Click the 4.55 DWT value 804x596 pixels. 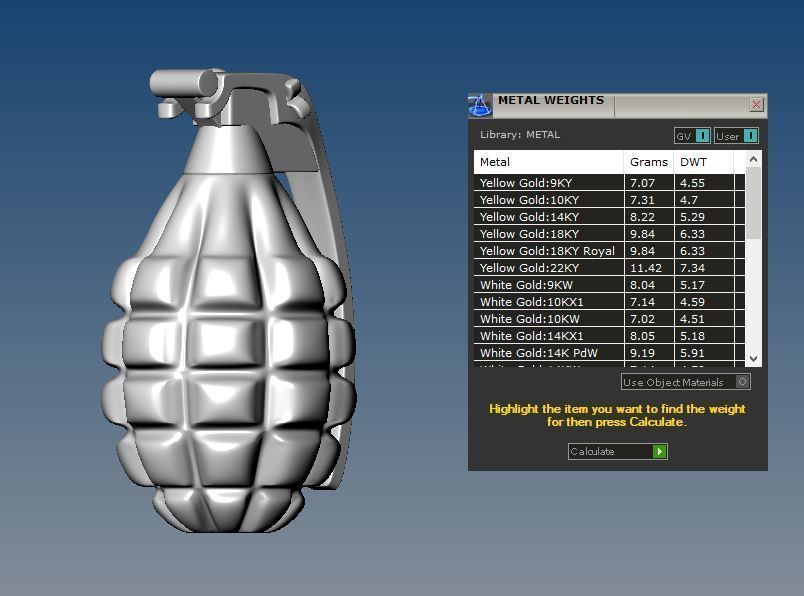[692, 183]
